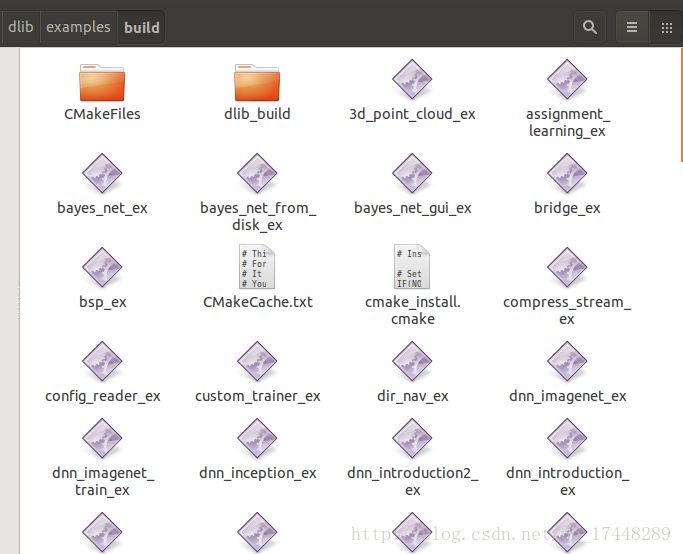Select the 3d_point_cloud_ex executable
This screenshot has height=554, width=683.
pos(412,82)
